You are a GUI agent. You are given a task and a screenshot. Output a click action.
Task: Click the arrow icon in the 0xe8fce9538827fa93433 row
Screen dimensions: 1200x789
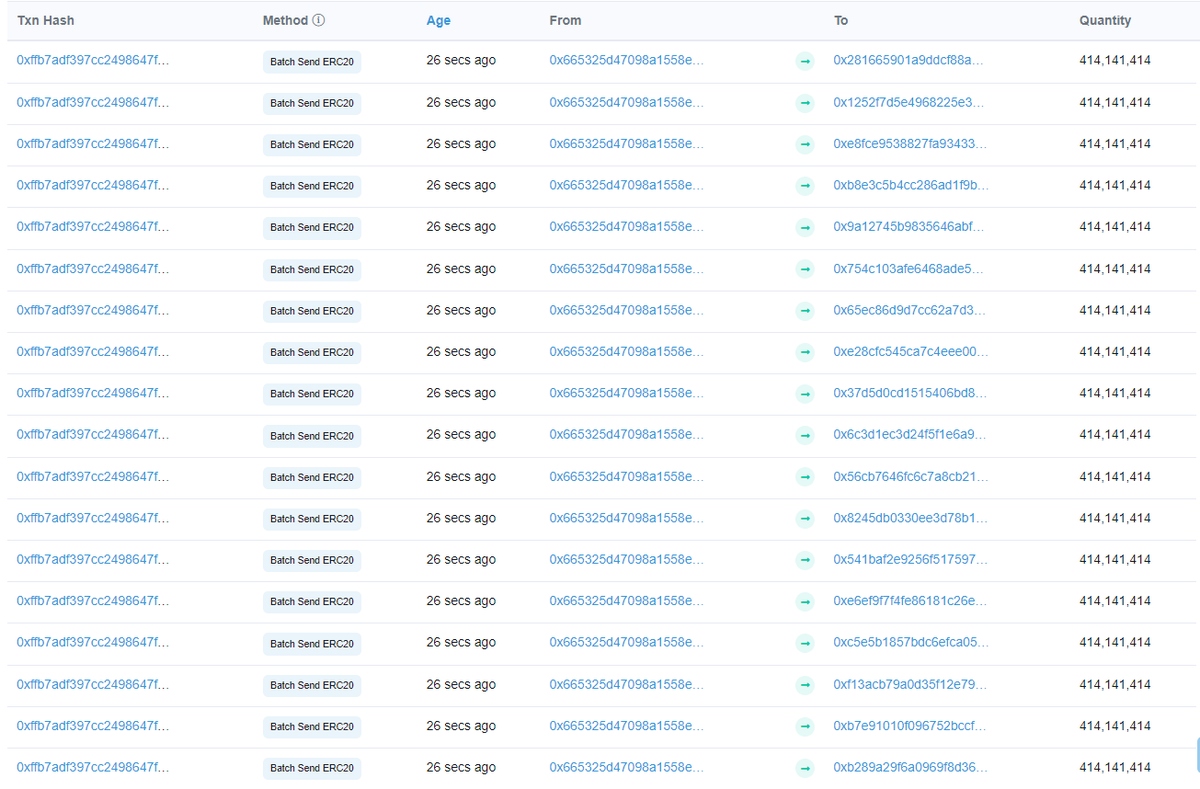(x=805, y=145)
